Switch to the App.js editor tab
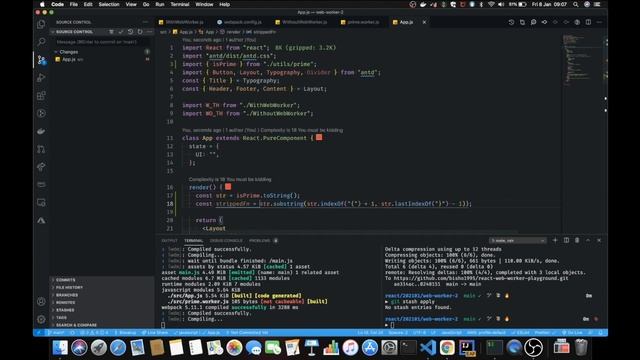This screenshot has width=640, height=360. (406, 22)
